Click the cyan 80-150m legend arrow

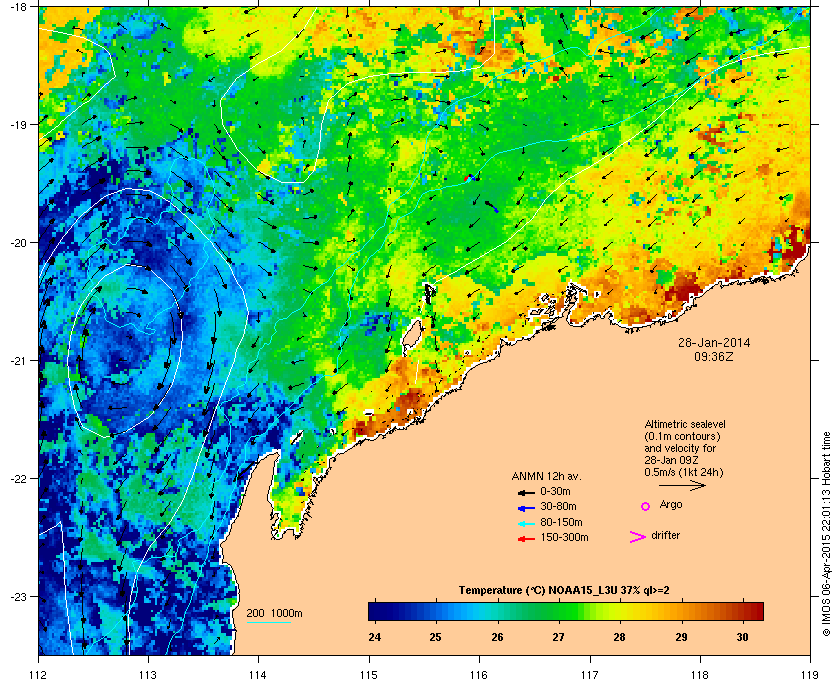point(526,523)
